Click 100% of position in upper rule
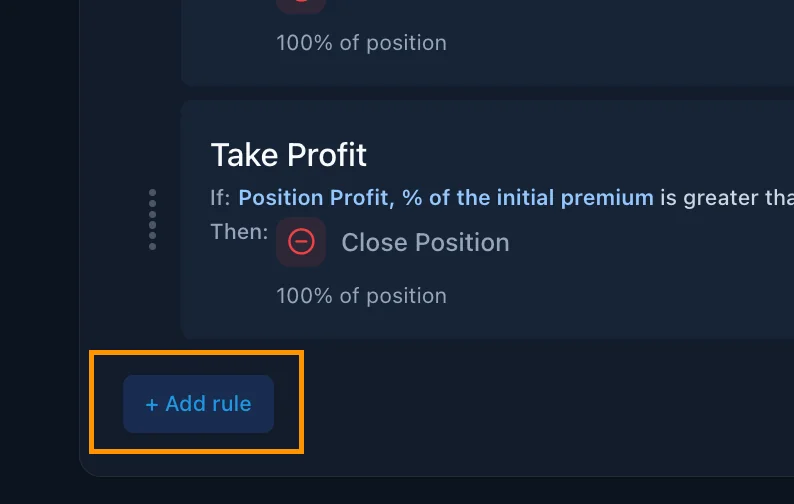This screenshot has width=794, height=504. click(x=361, y=43)
